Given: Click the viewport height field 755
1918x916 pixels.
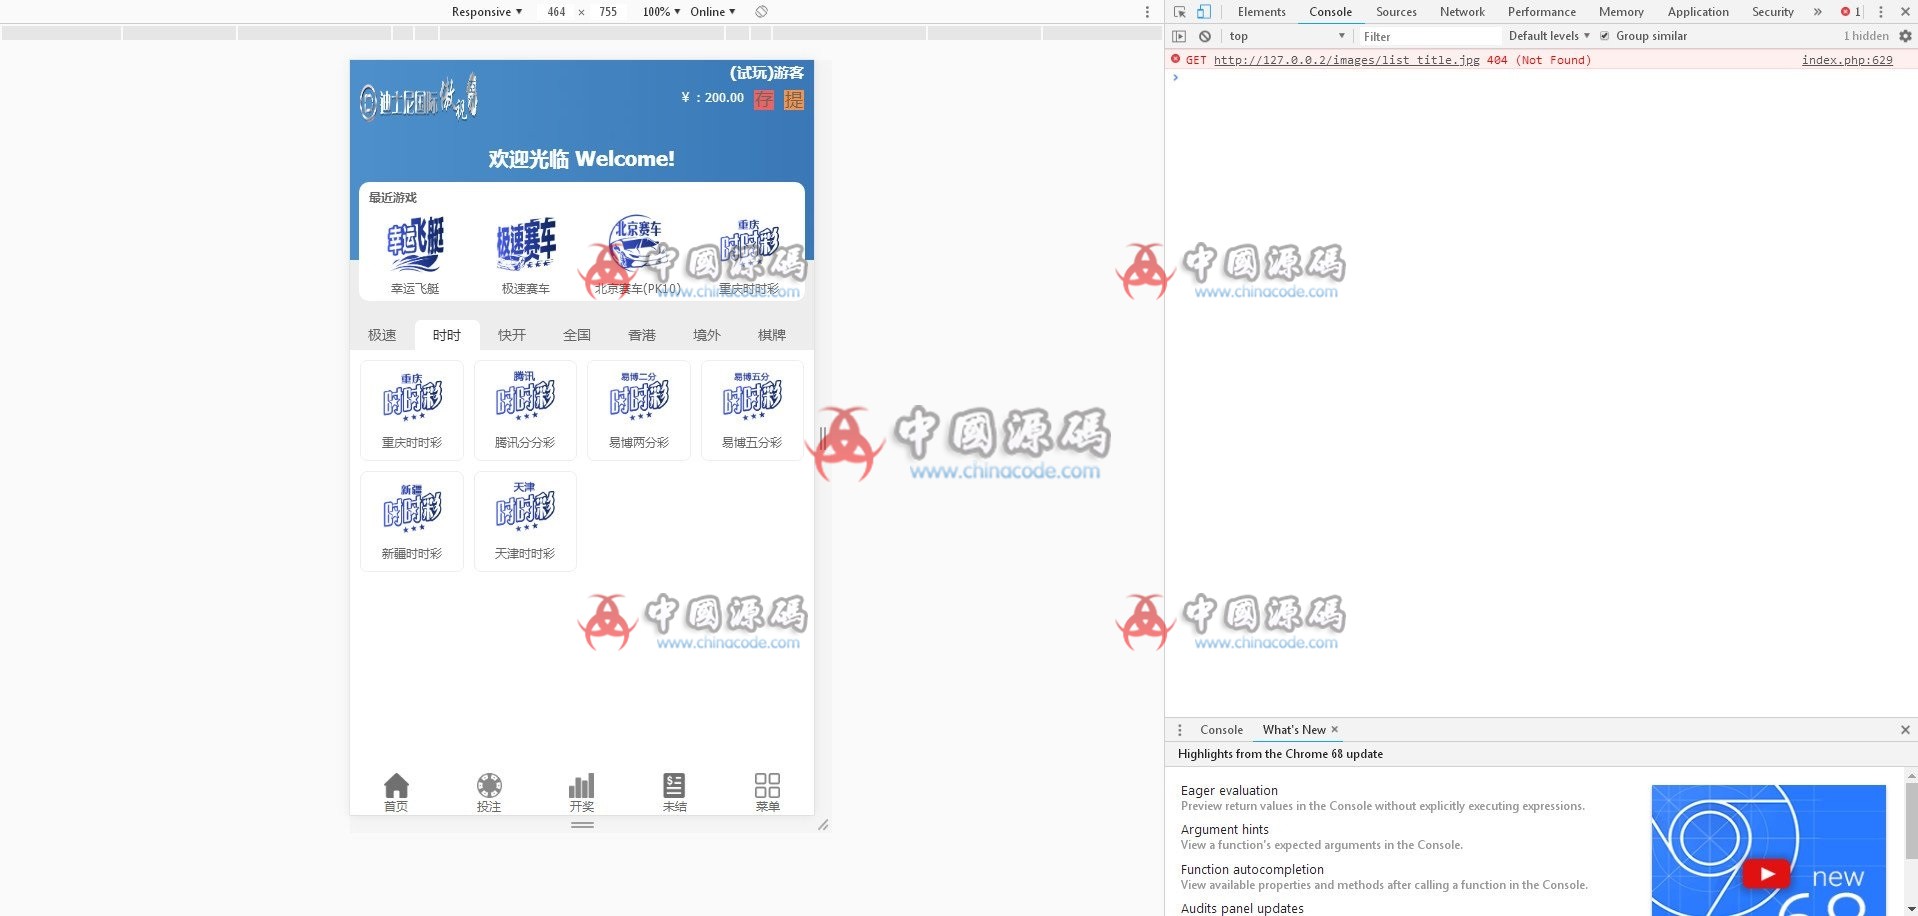Looking at the screenshot, I should 608,12.
